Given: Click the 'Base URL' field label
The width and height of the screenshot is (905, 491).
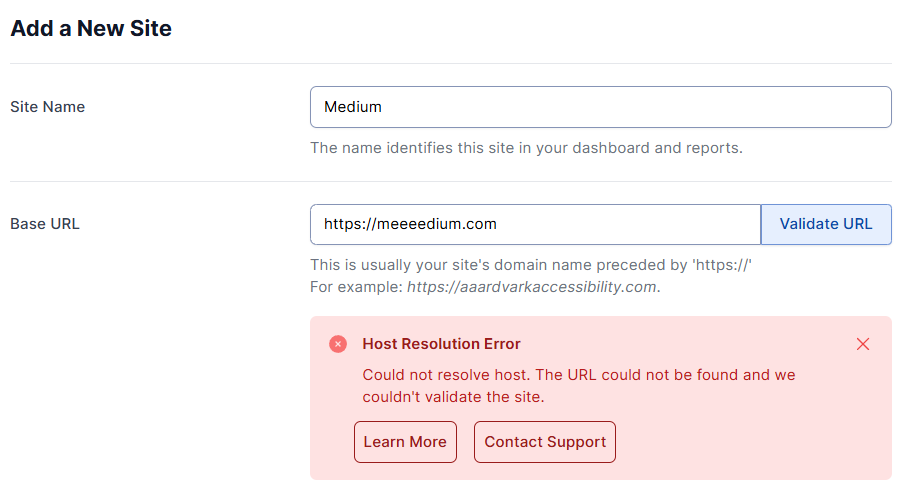Looking at the screenshot, I should (45, 224).
